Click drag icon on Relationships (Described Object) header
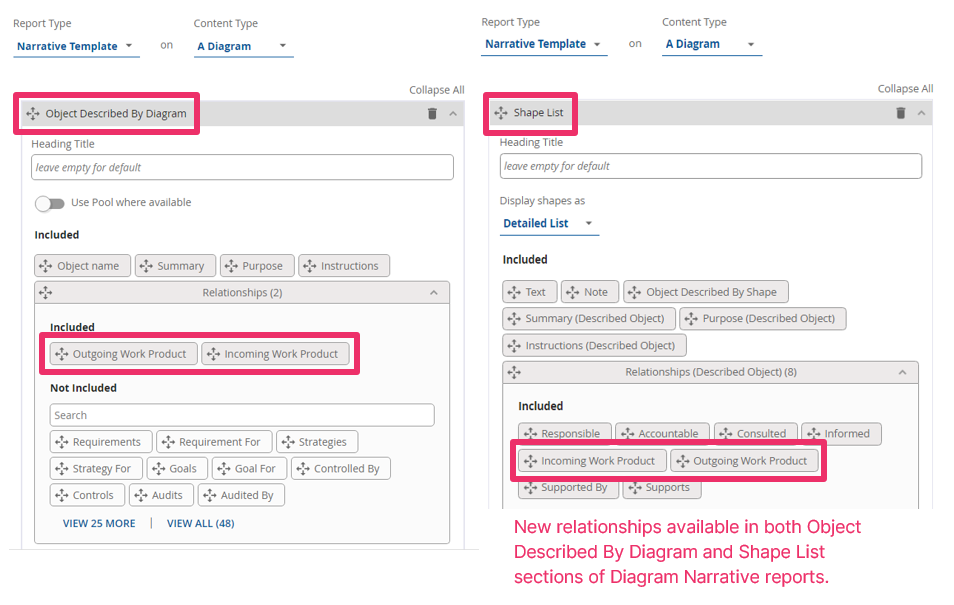 point(514,372)
